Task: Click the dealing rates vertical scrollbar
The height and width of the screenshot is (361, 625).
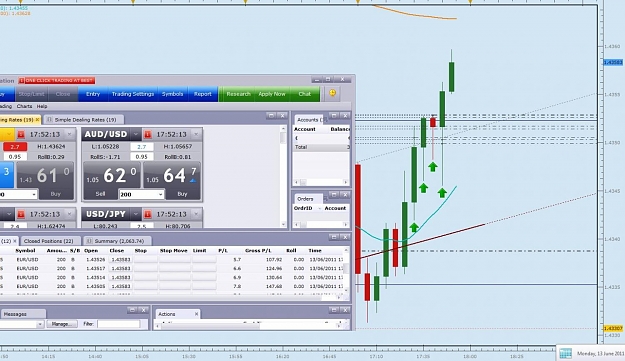Action: pyautogui.click(x=283, y=177)
